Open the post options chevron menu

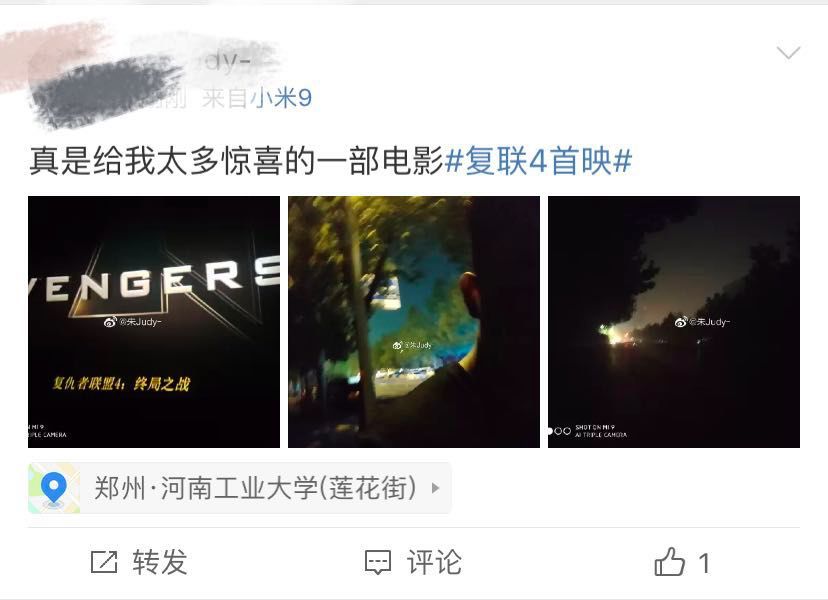click(x=788, y=52)
